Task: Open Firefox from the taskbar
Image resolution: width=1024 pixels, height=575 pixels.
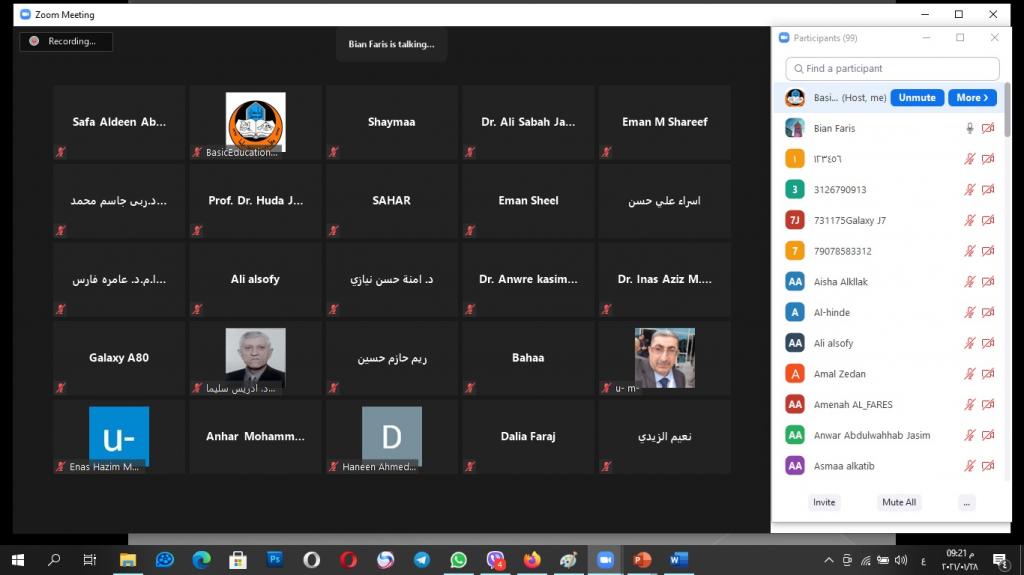Action: (x=532, y=560)
